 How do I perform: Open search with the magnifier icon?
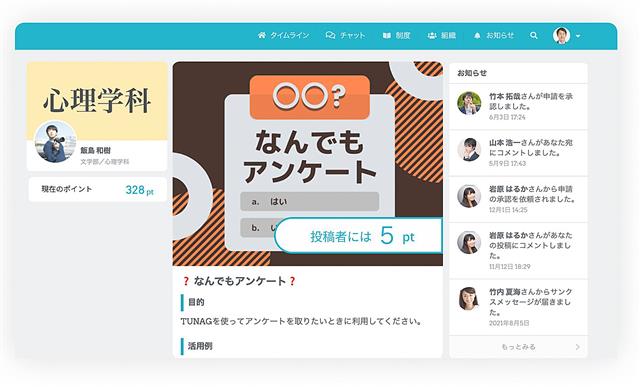tap(533, 35)
